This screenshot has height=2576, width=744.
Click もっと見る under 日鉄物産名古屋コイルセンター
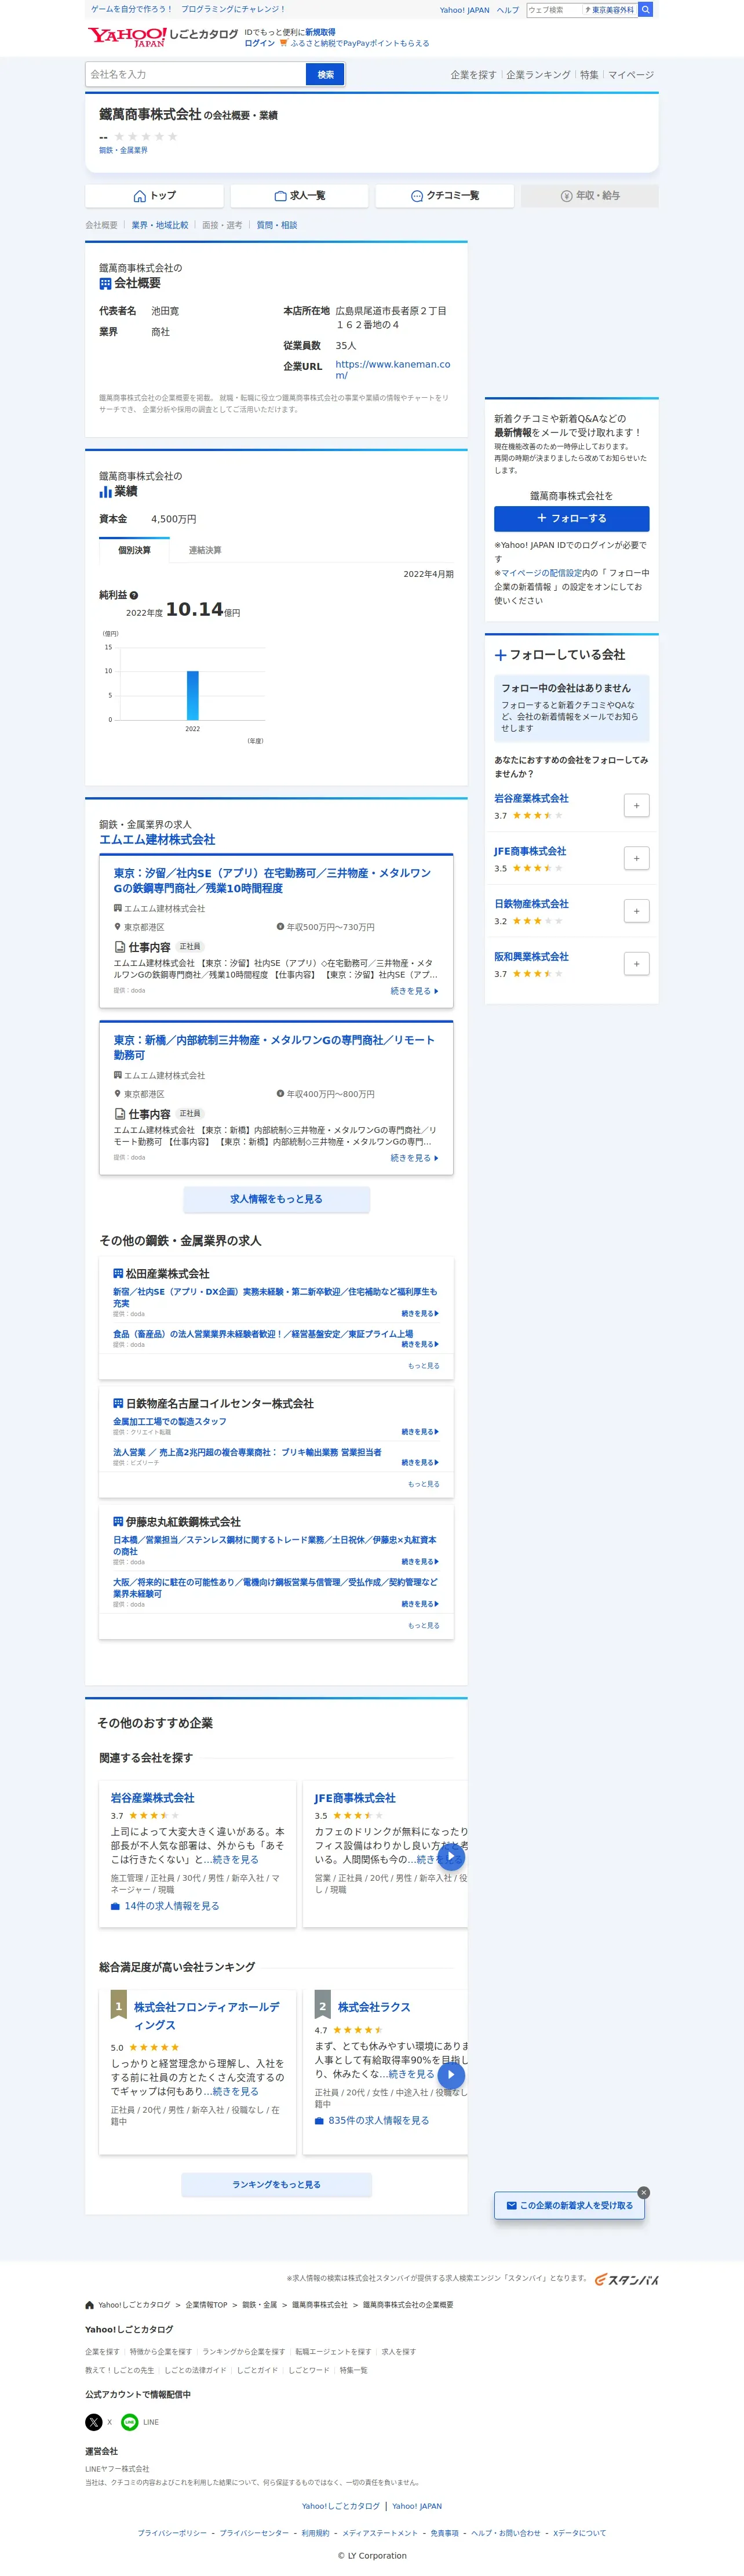[x=423, y=1484]
